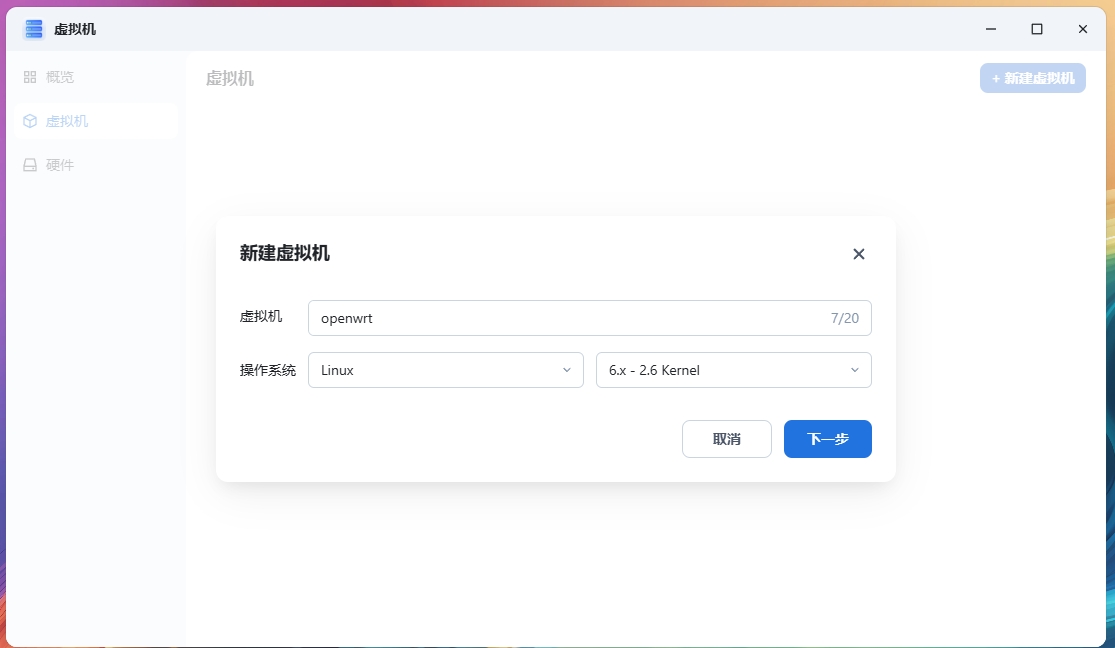
Task: Click the 虚拟机 page heading
Action: (x=230, y=78)
